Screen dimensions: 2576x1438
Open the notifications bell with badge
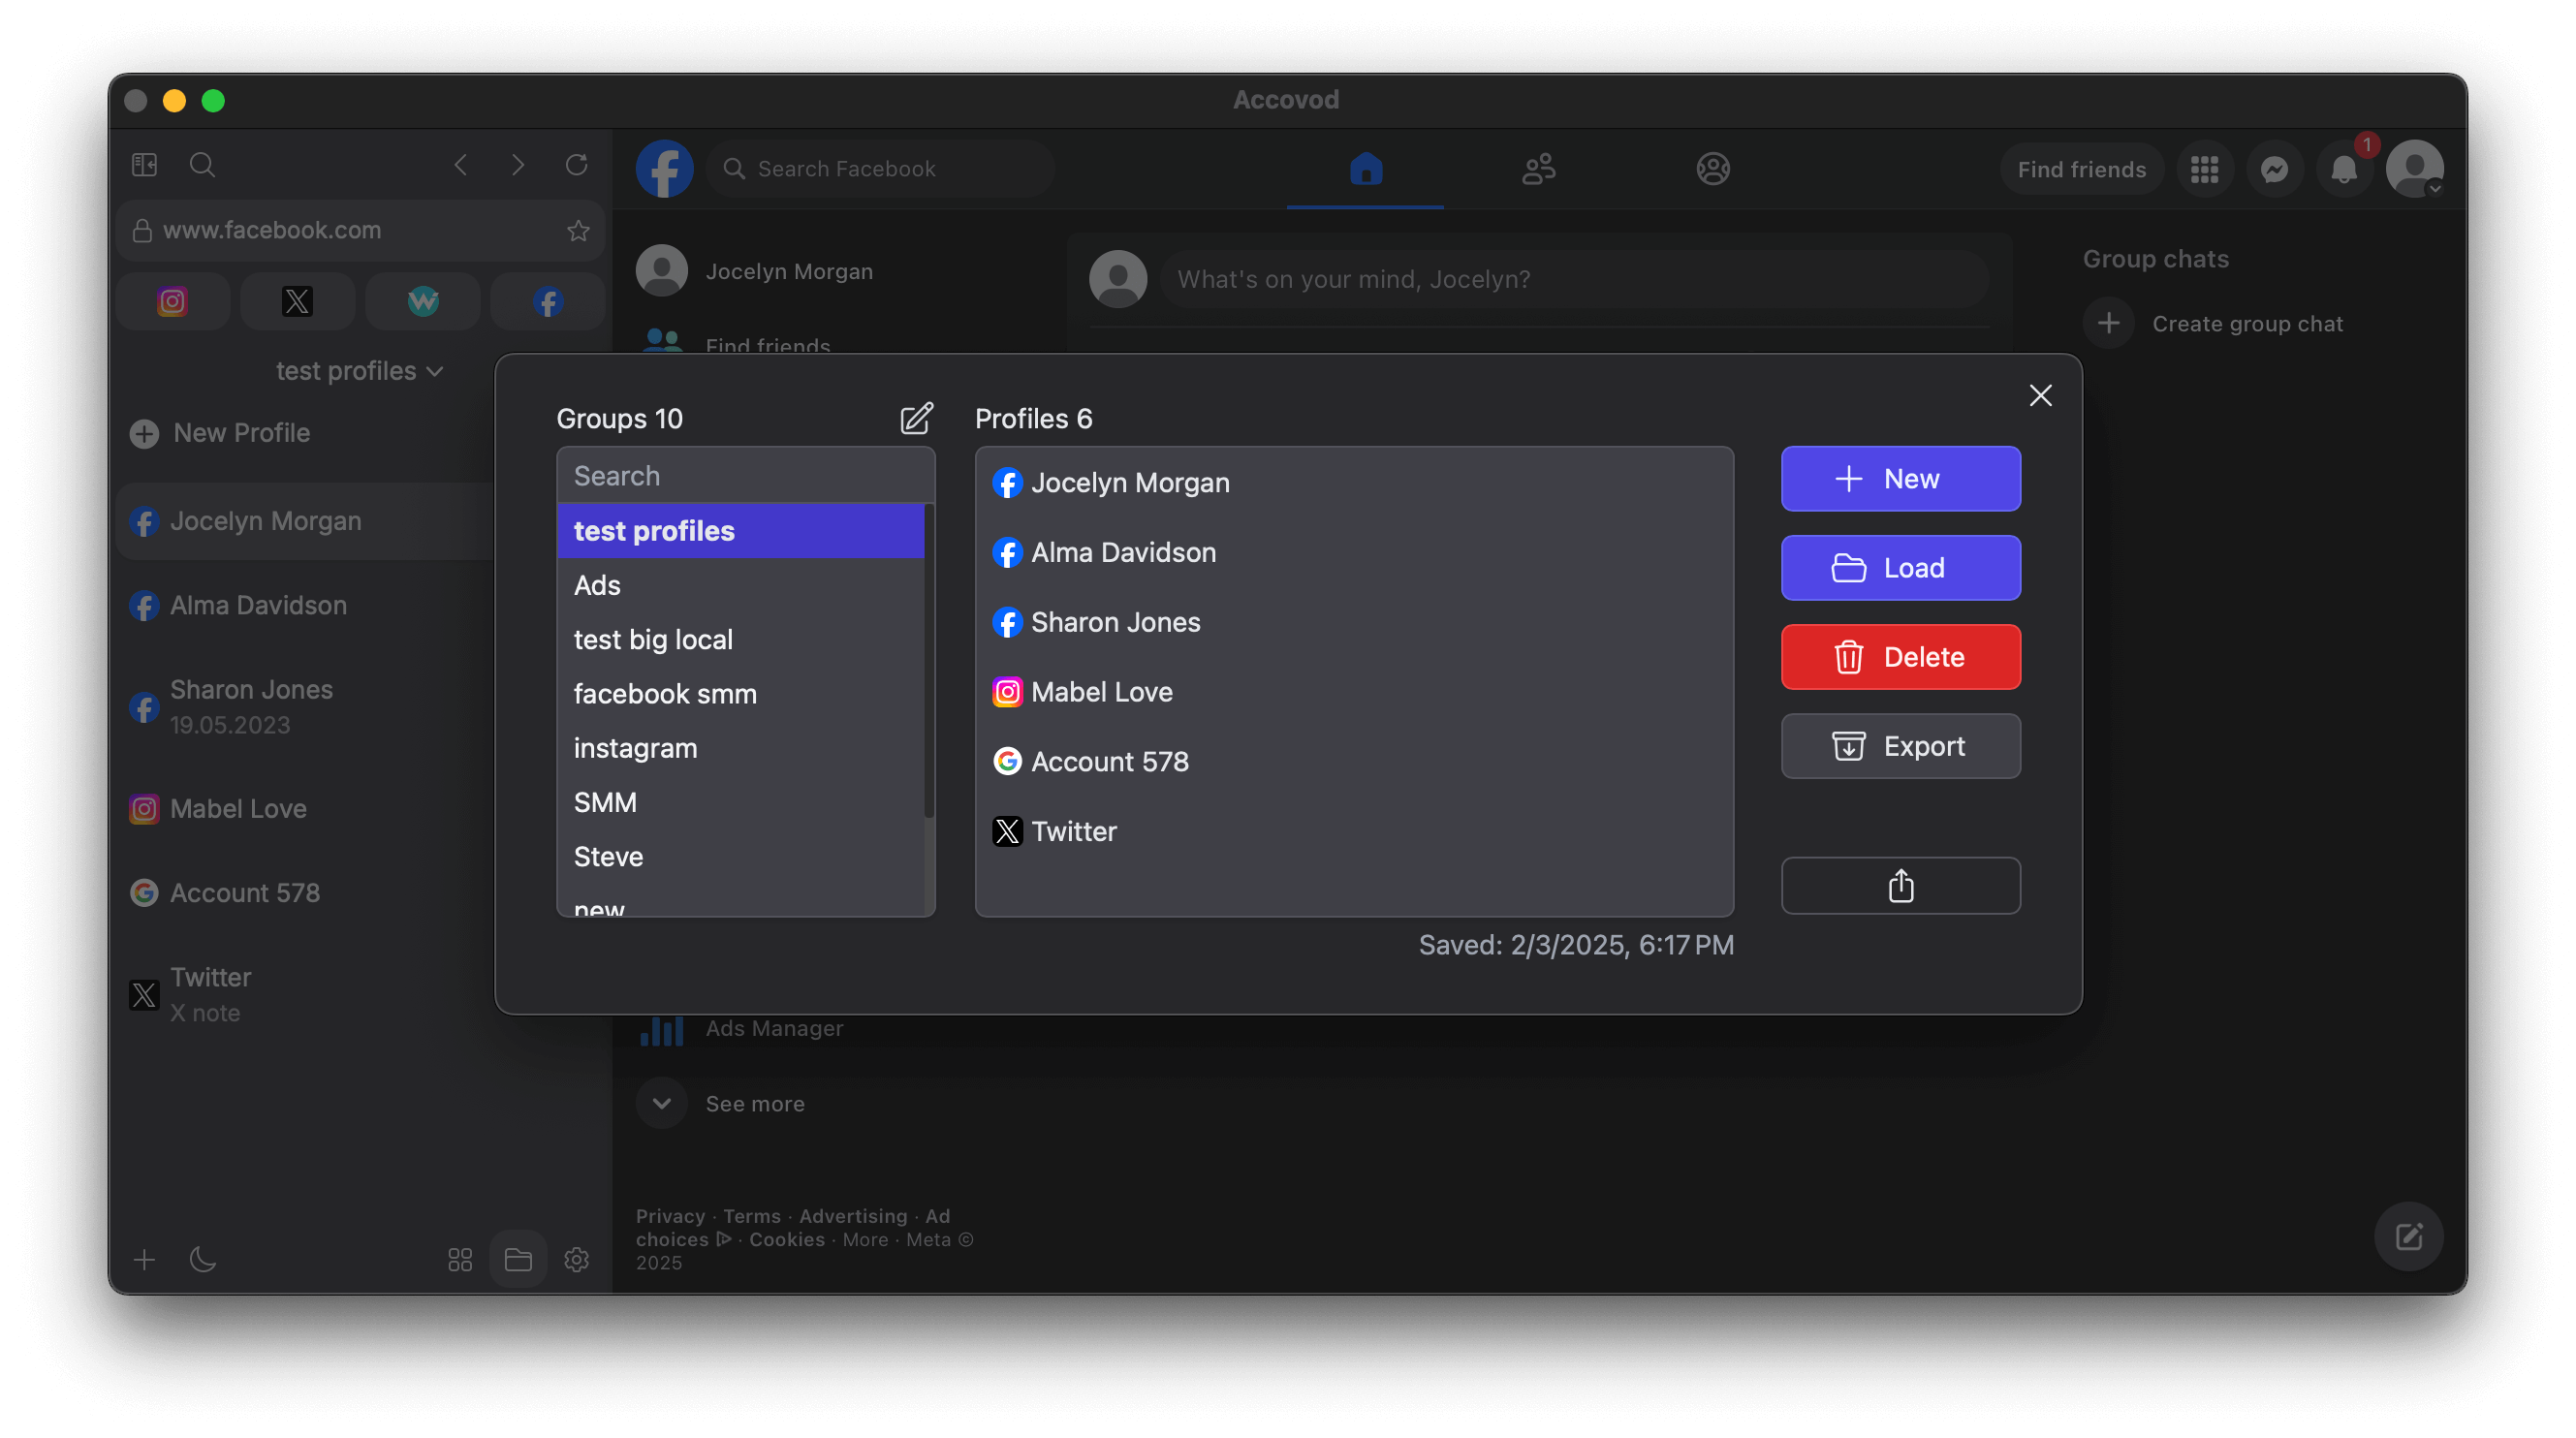(2345, 168)
